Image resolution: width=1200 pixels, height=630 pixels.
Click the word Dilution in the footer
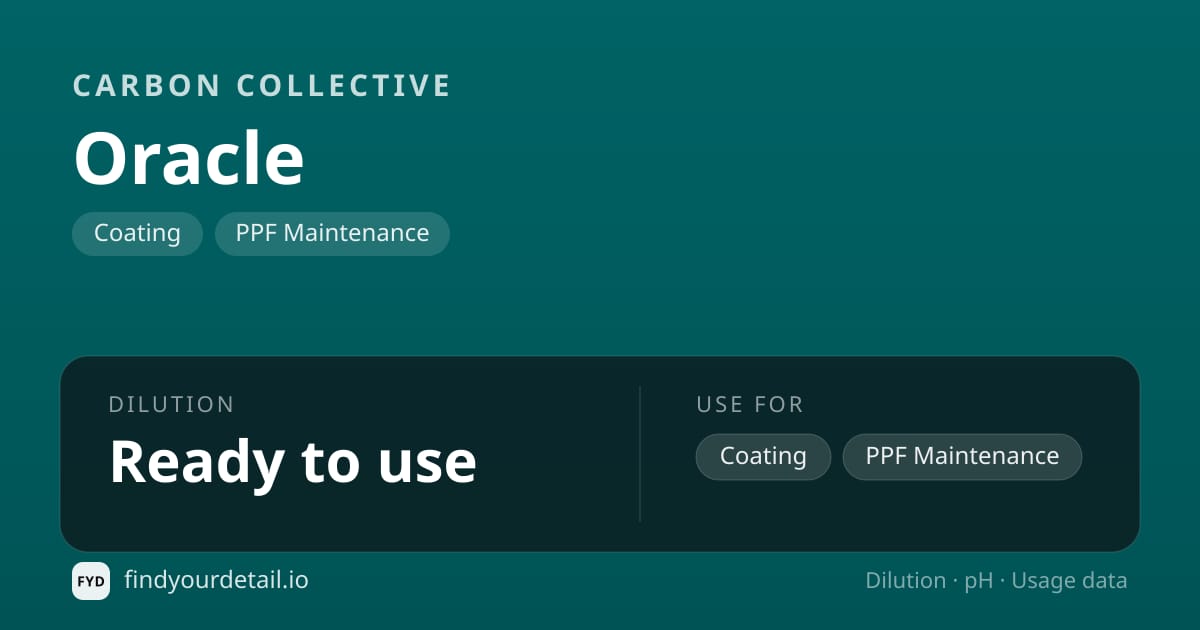[905, 581]
